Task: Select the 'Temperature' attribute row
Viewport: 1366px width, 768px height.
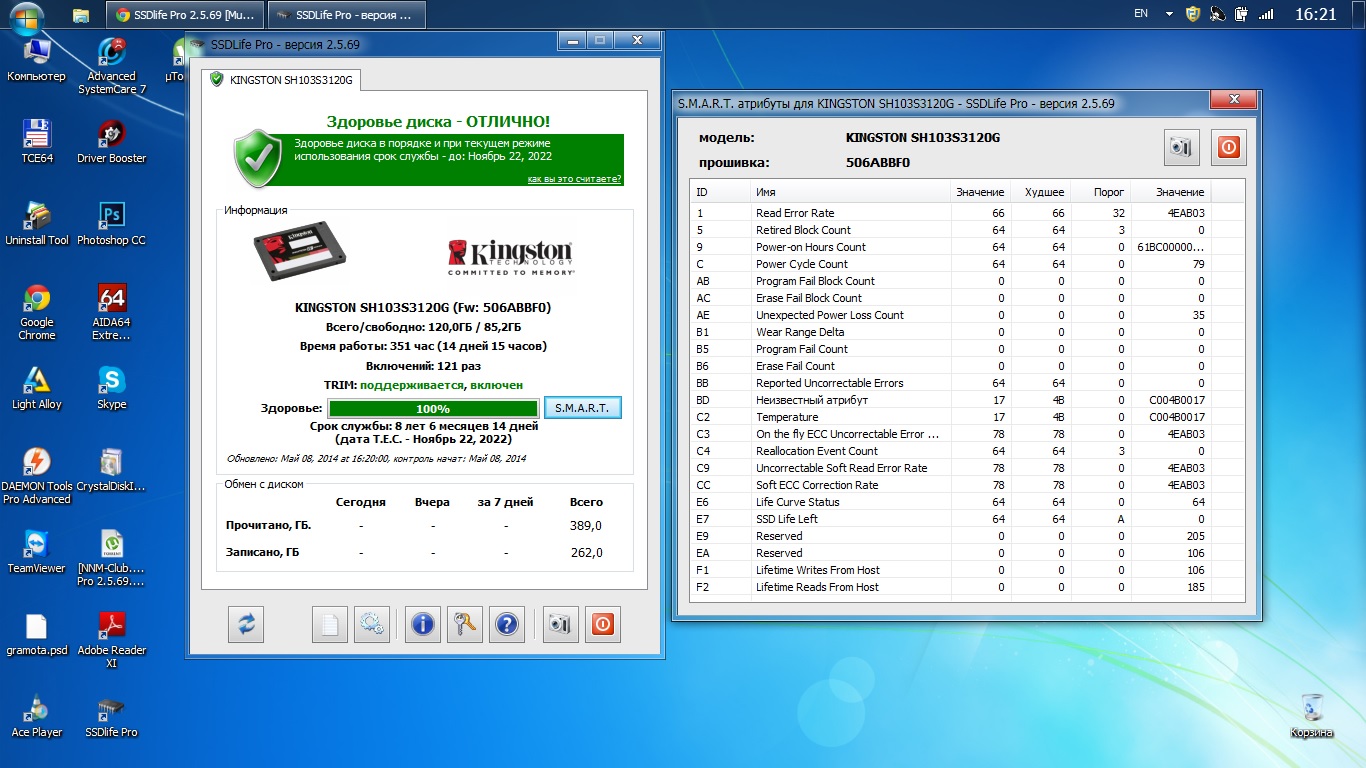Action: pos(967,417)
